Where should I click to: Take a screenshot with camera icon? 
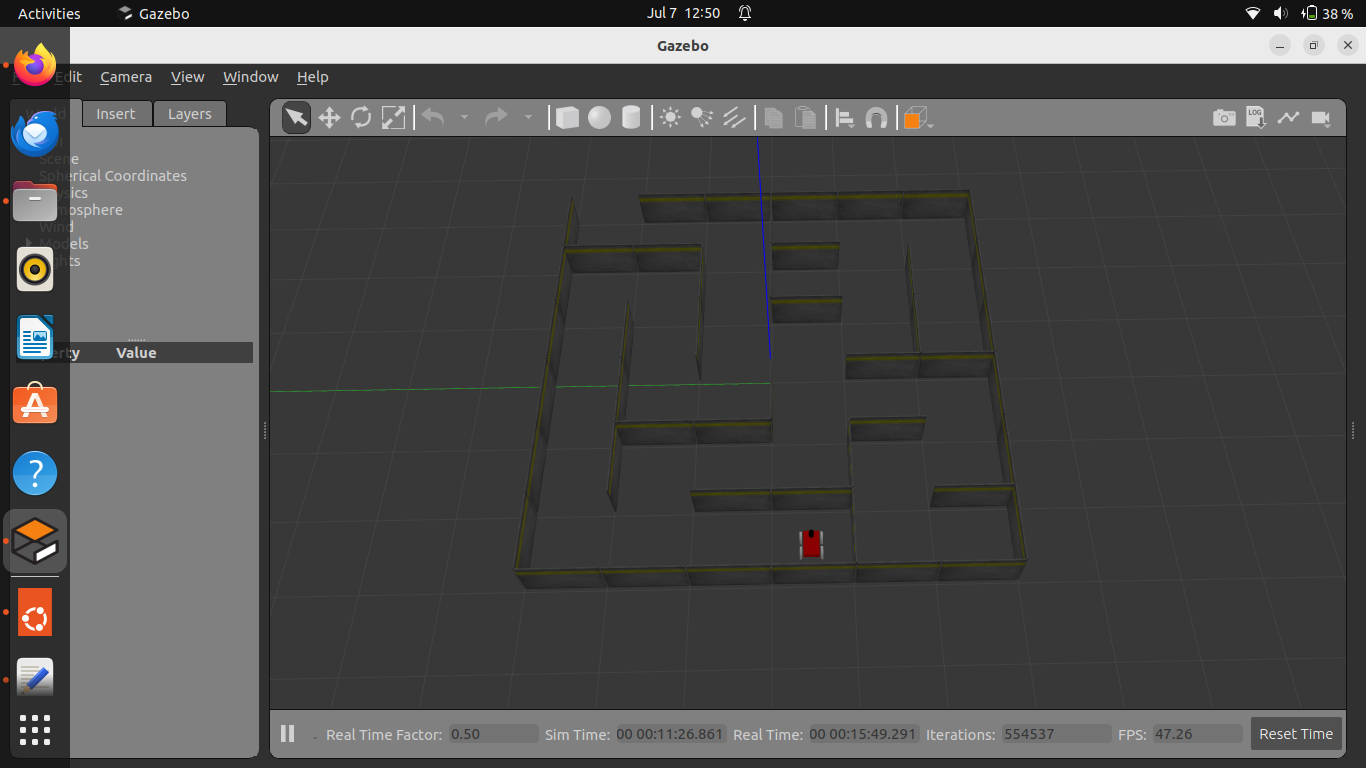tap(1224, 118)
